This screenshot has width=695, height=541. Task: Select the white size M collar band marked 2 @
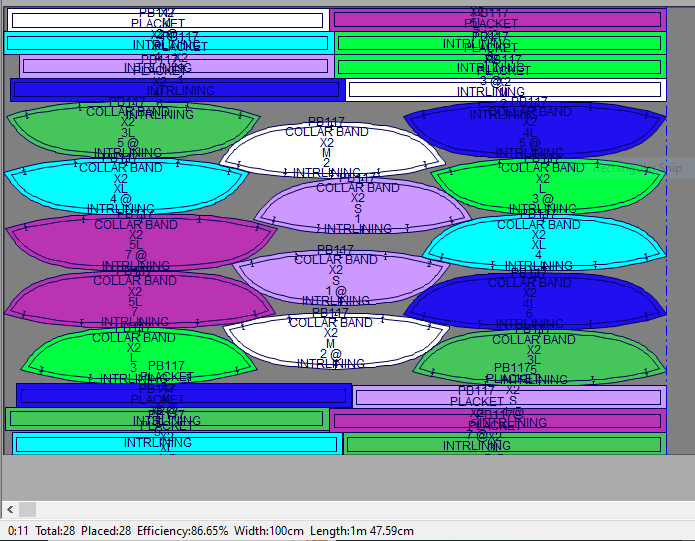click(x=330, y=340)
